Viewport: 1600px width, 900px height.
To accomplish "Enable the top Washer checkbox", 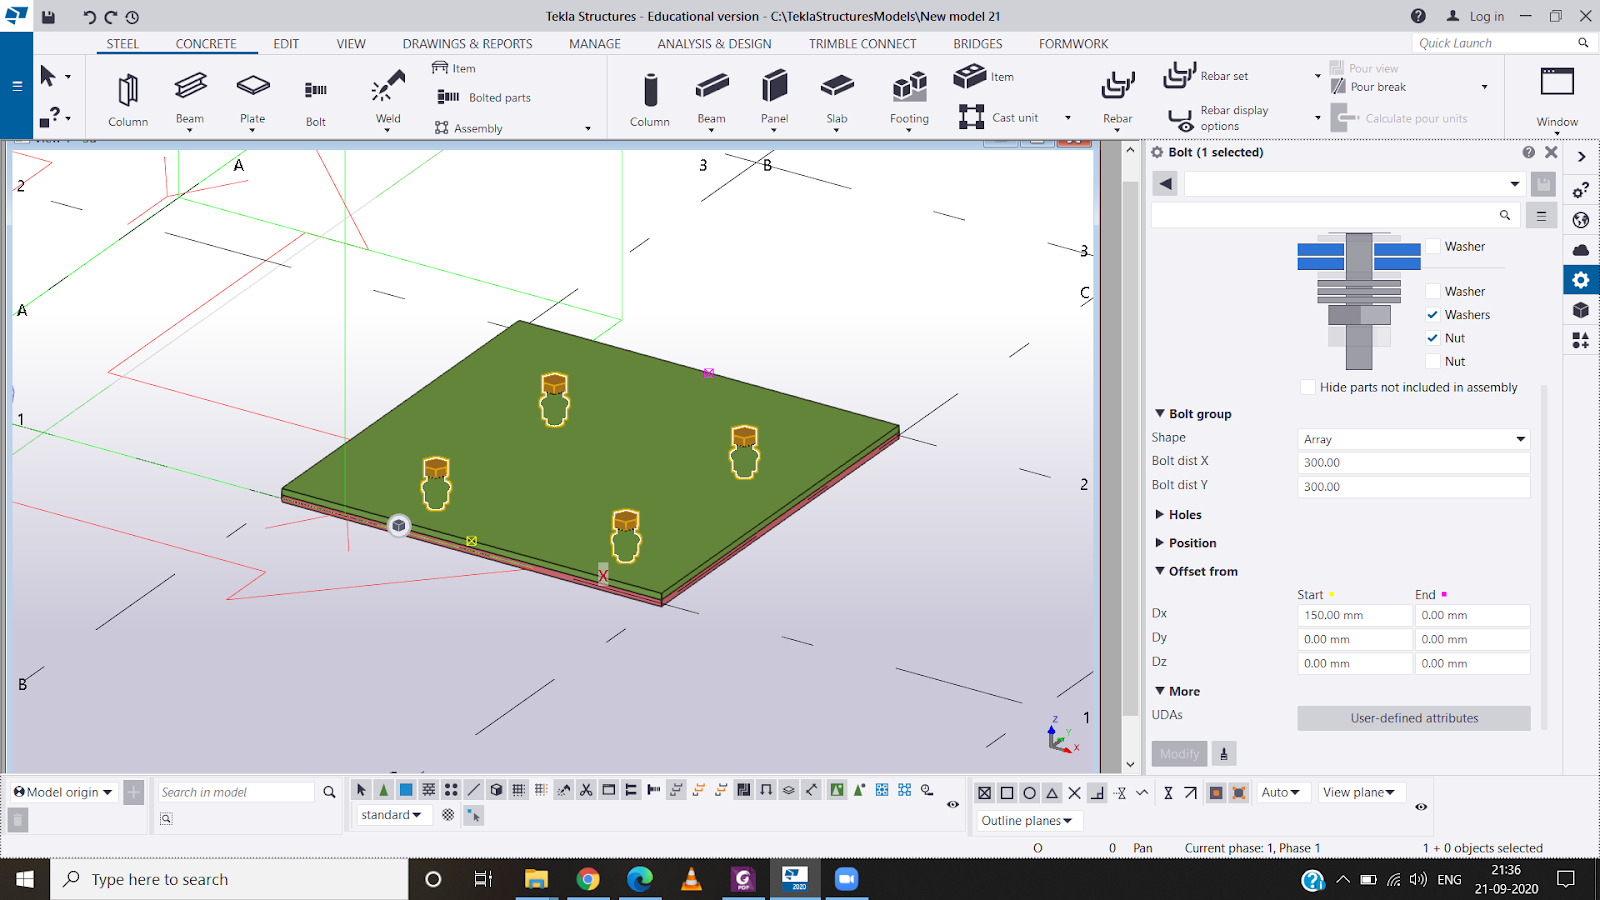I will coord(1433,246).
